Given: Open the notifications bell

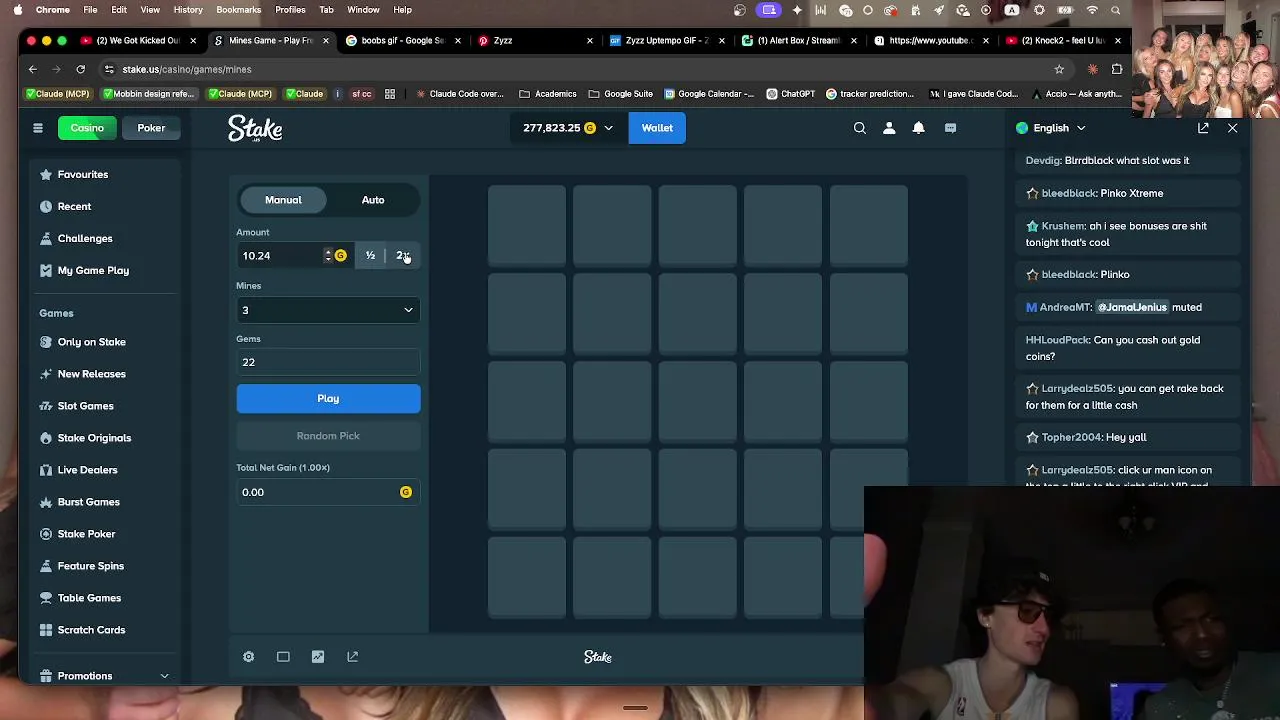Looking at the screenshot, I should pyautogui.click(x=918, y=128).
